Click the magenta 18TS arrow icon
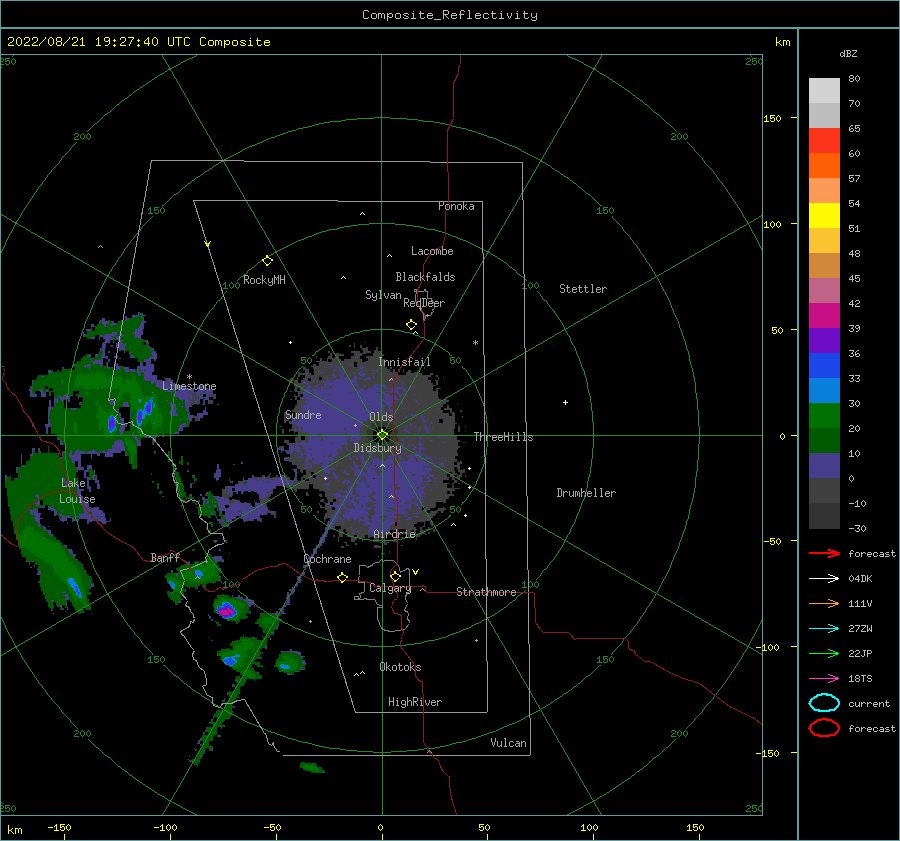 coord(824,679)
